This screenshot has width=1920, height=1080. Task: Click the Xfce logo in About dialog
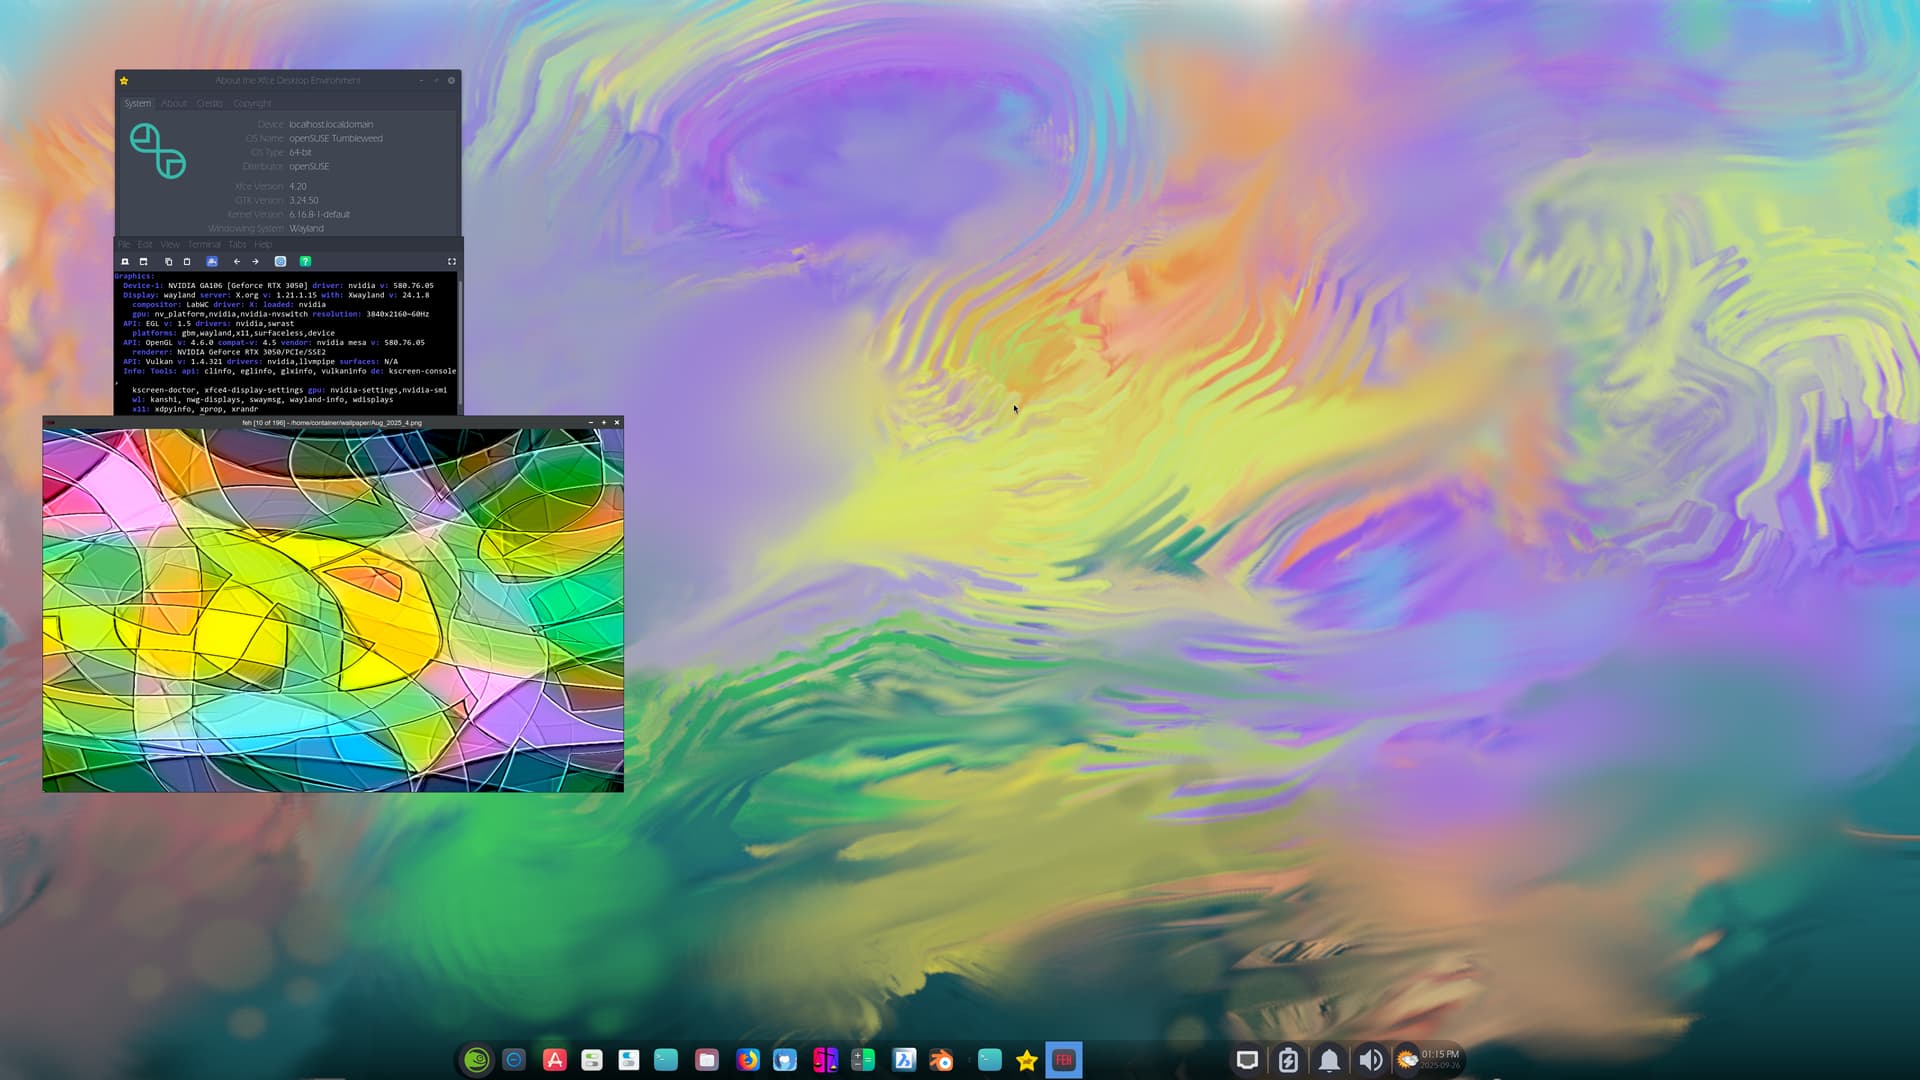(x=158, y=151)
